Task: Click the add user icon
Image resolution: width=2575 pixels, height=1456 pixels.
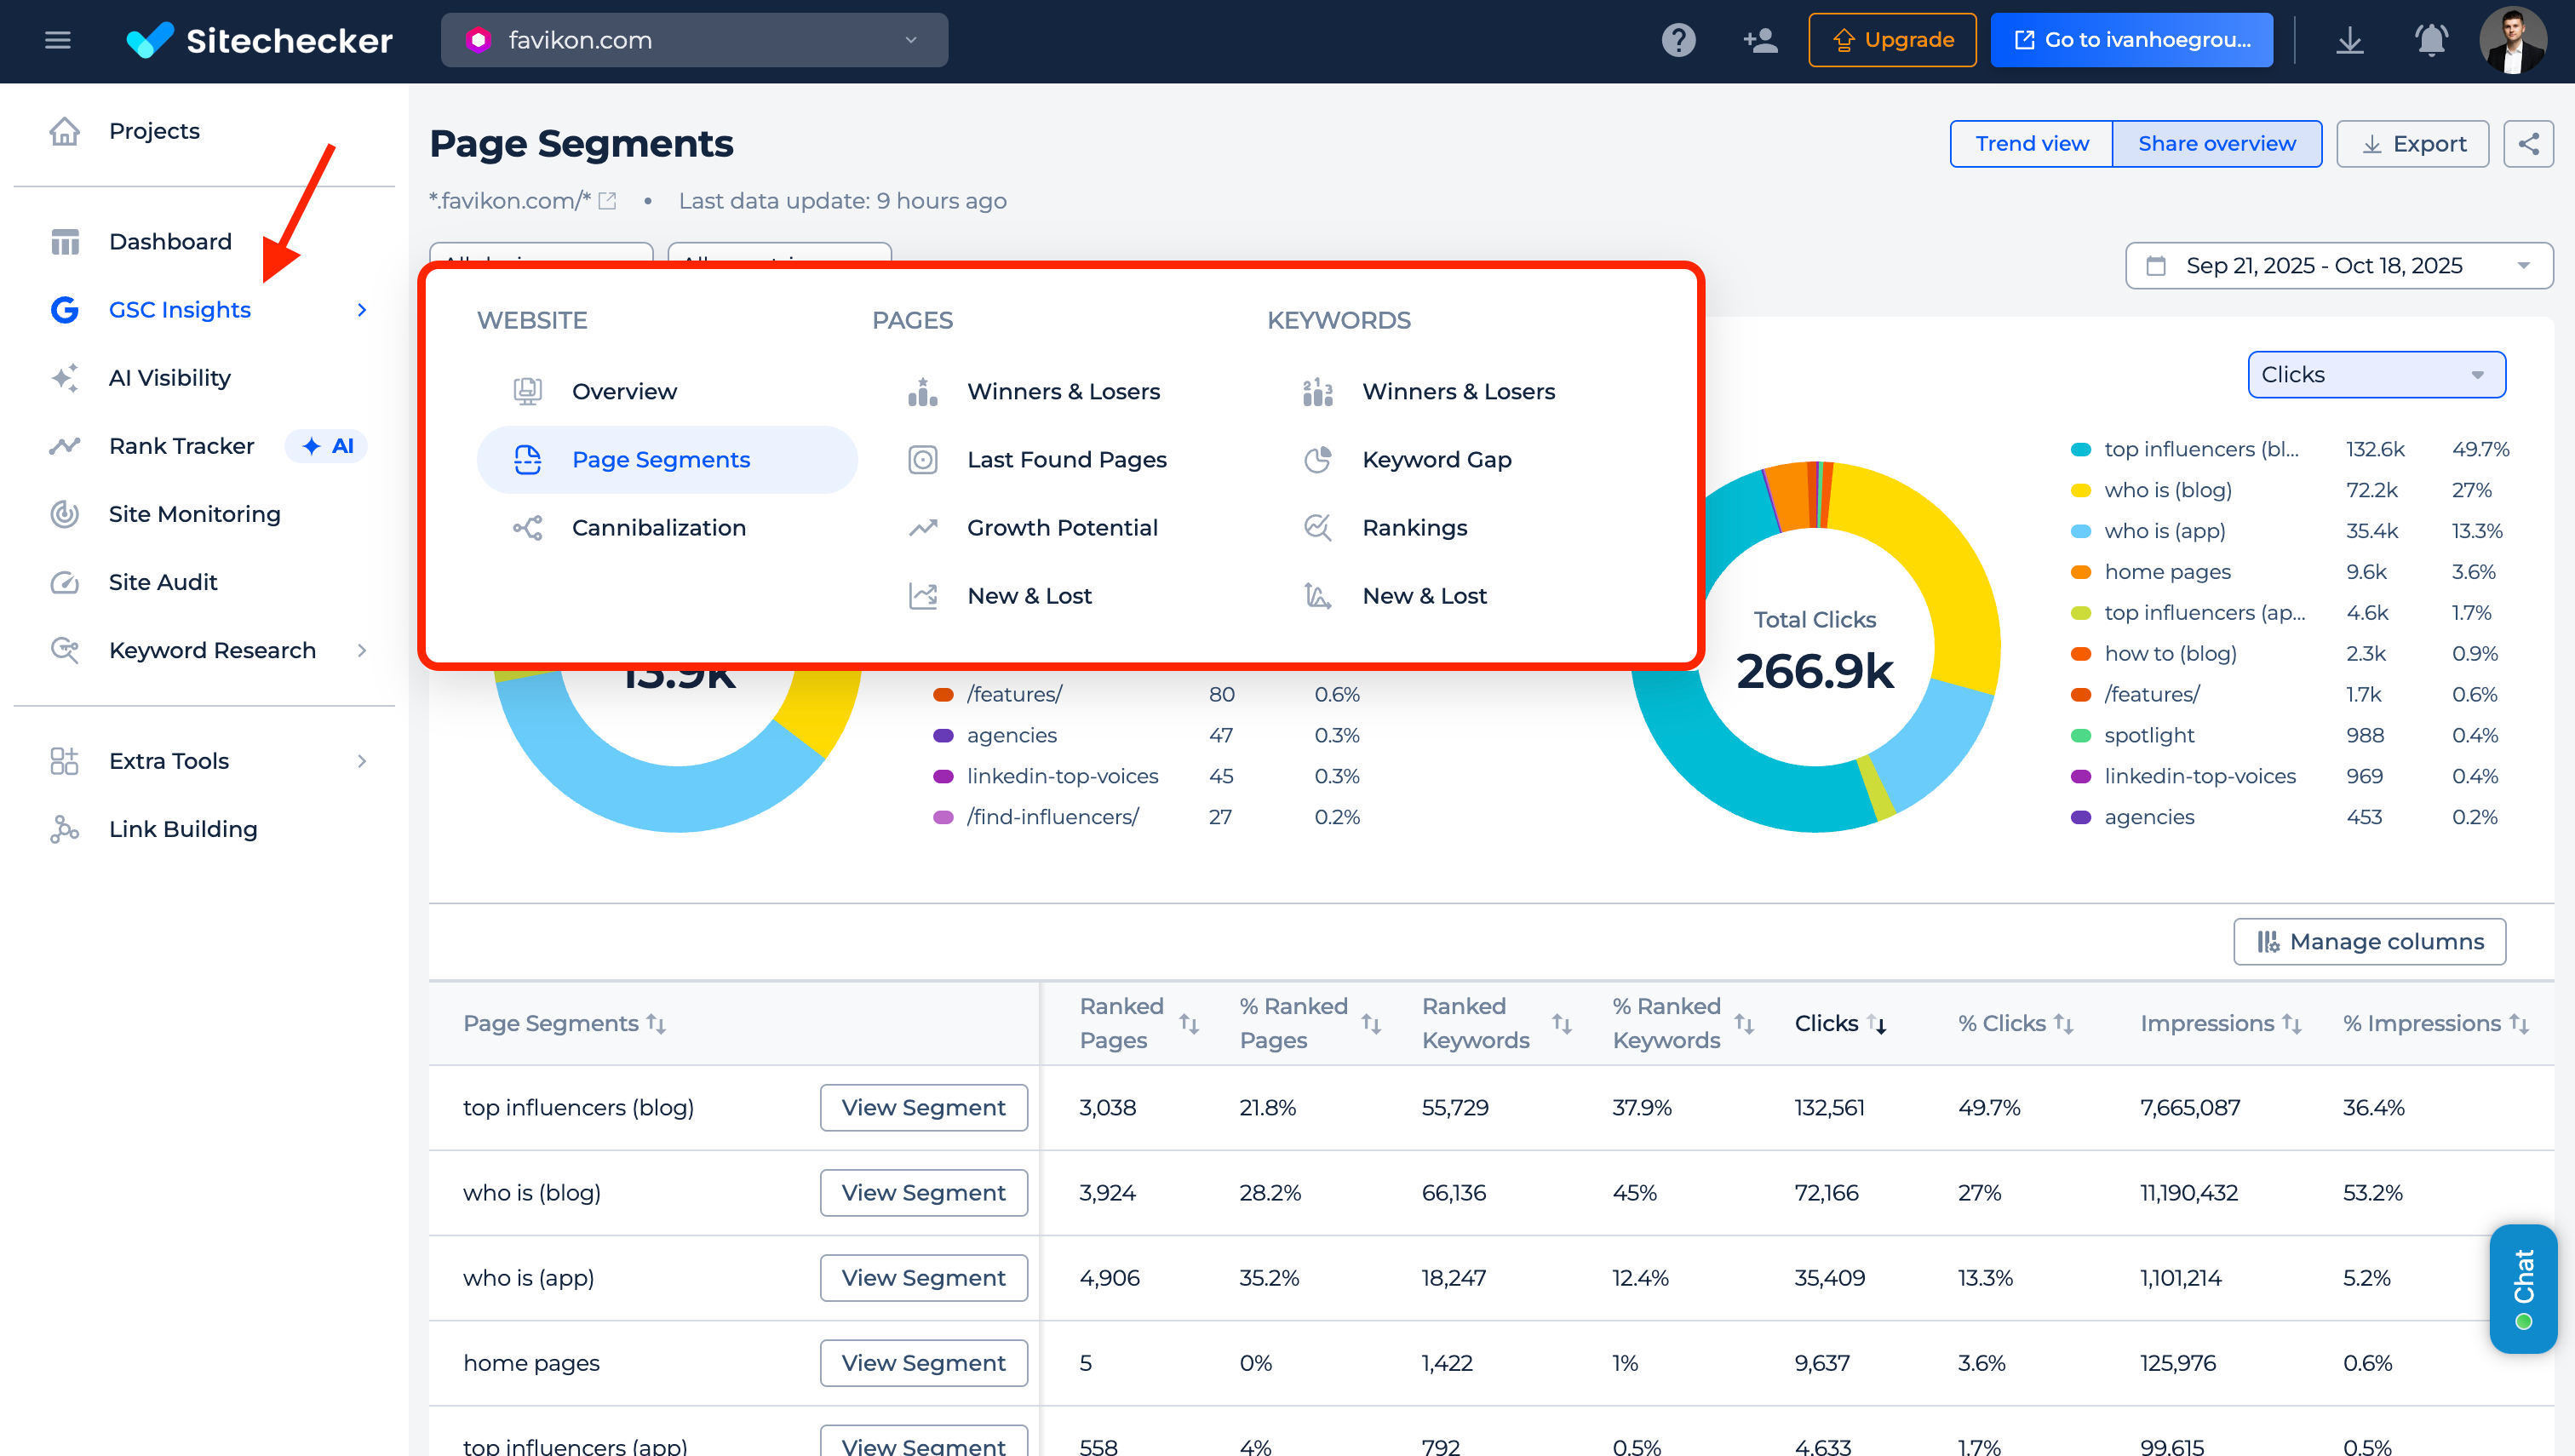Action: tap(1760, 40)
